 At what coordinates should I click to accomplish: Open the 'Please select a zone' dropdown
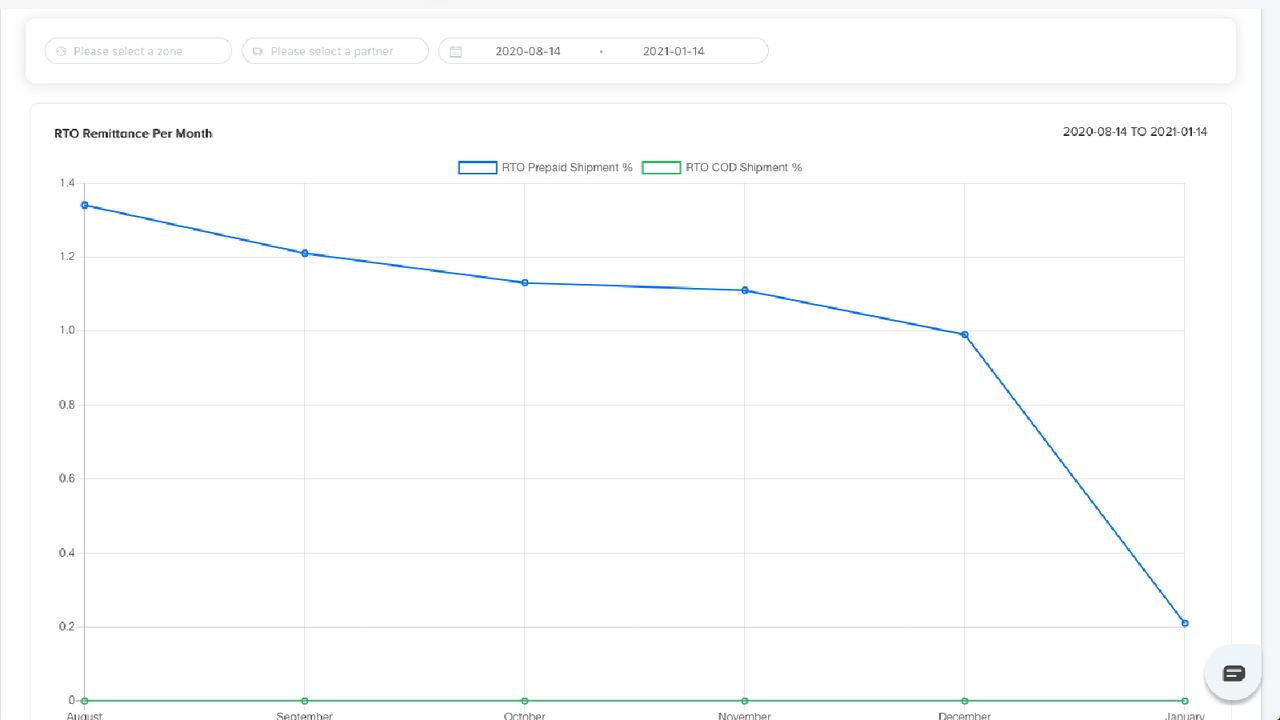pos(138,51)
